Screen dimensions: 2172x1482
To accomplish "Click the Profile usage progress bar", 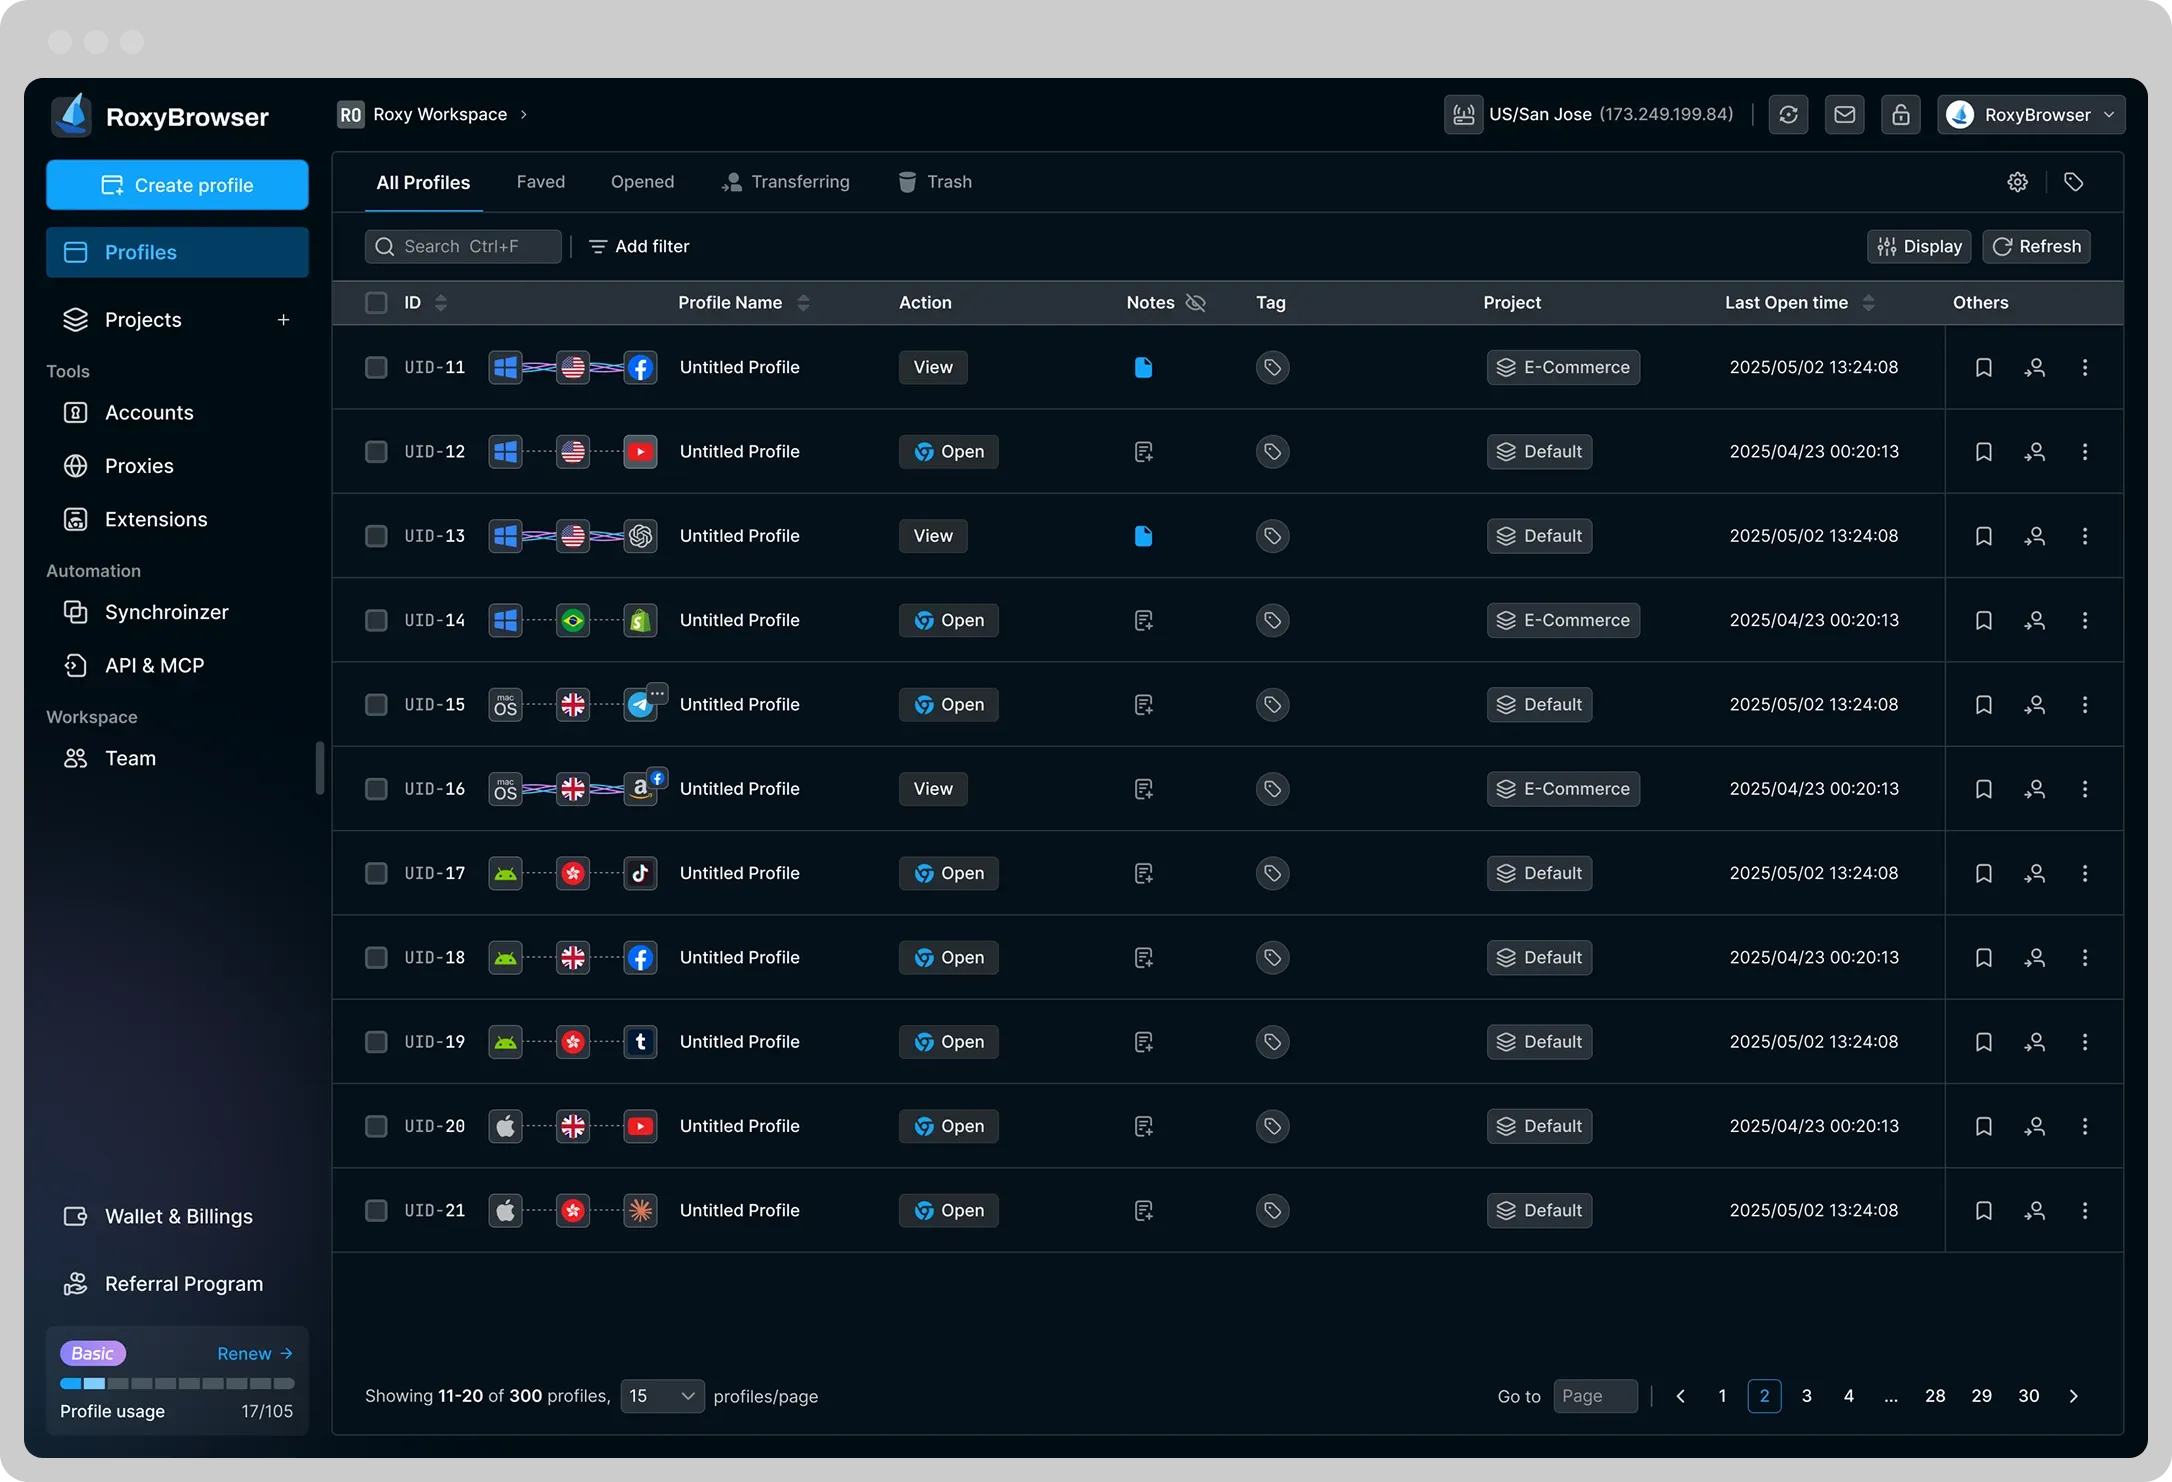I will pos(177,1384).
